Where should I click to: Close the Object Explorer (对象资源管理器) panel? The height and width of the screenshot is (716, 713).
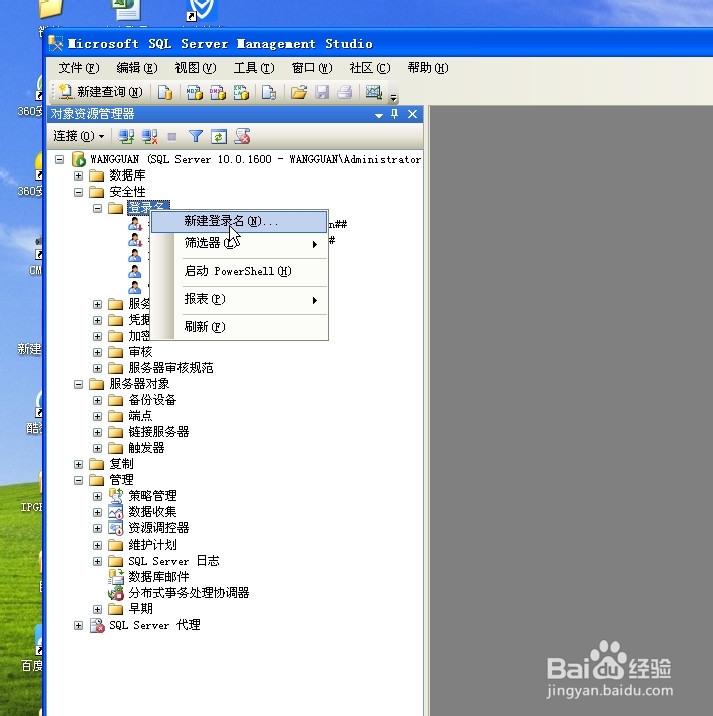point(412,114)
